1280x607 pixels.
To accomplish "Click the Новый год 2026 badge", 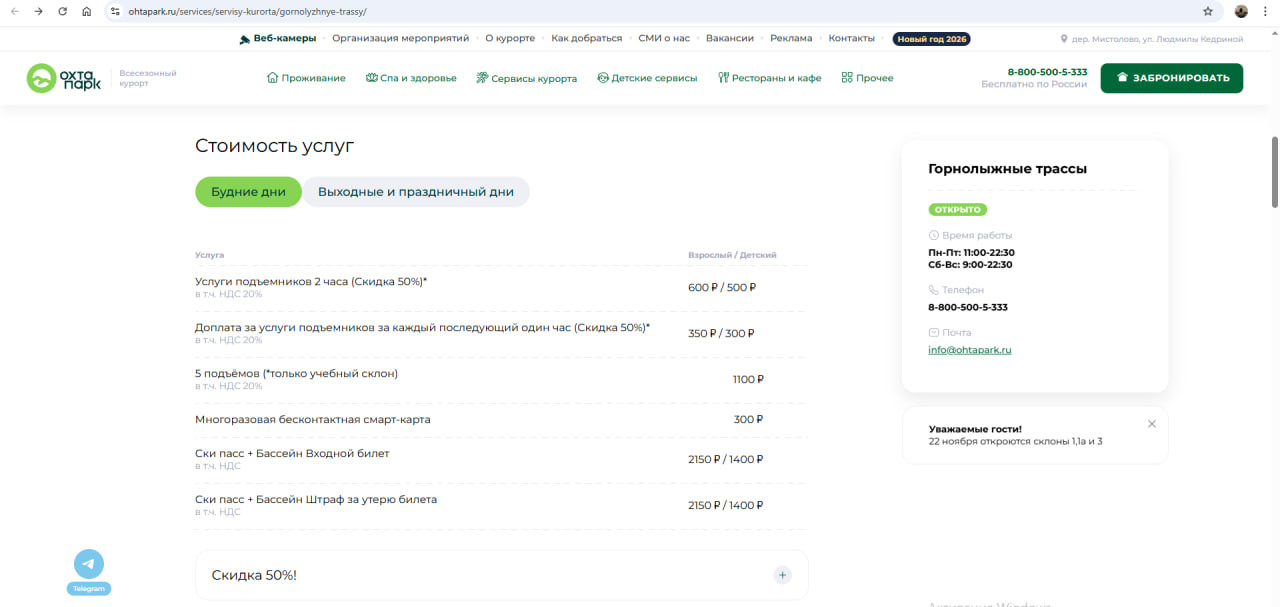I will click(x=931, y=39).
